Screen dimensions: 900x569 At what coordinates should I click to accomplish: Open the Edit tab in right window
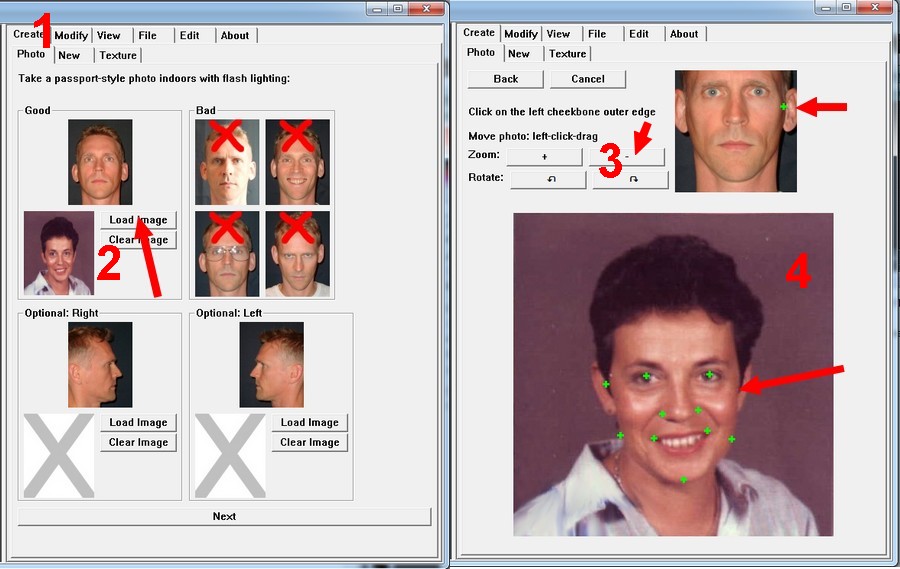coord(639,34)
